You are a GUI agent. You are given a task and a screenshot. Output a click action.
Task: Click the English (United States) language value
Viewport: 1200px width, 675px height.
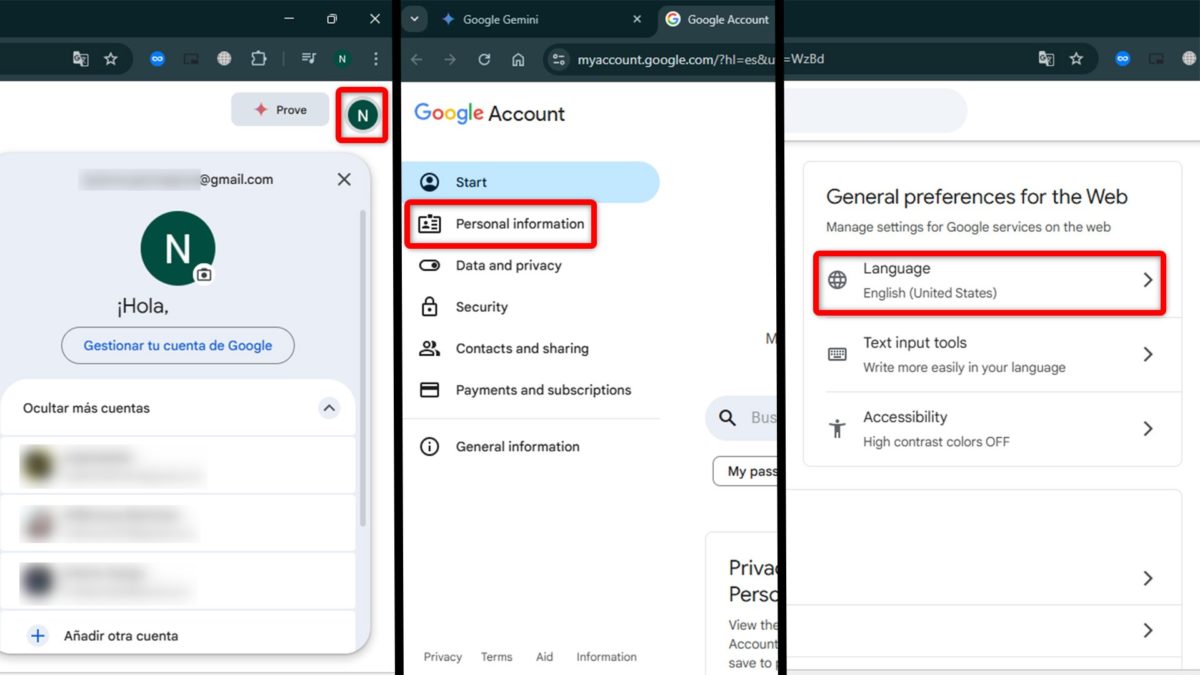point(930,293)
